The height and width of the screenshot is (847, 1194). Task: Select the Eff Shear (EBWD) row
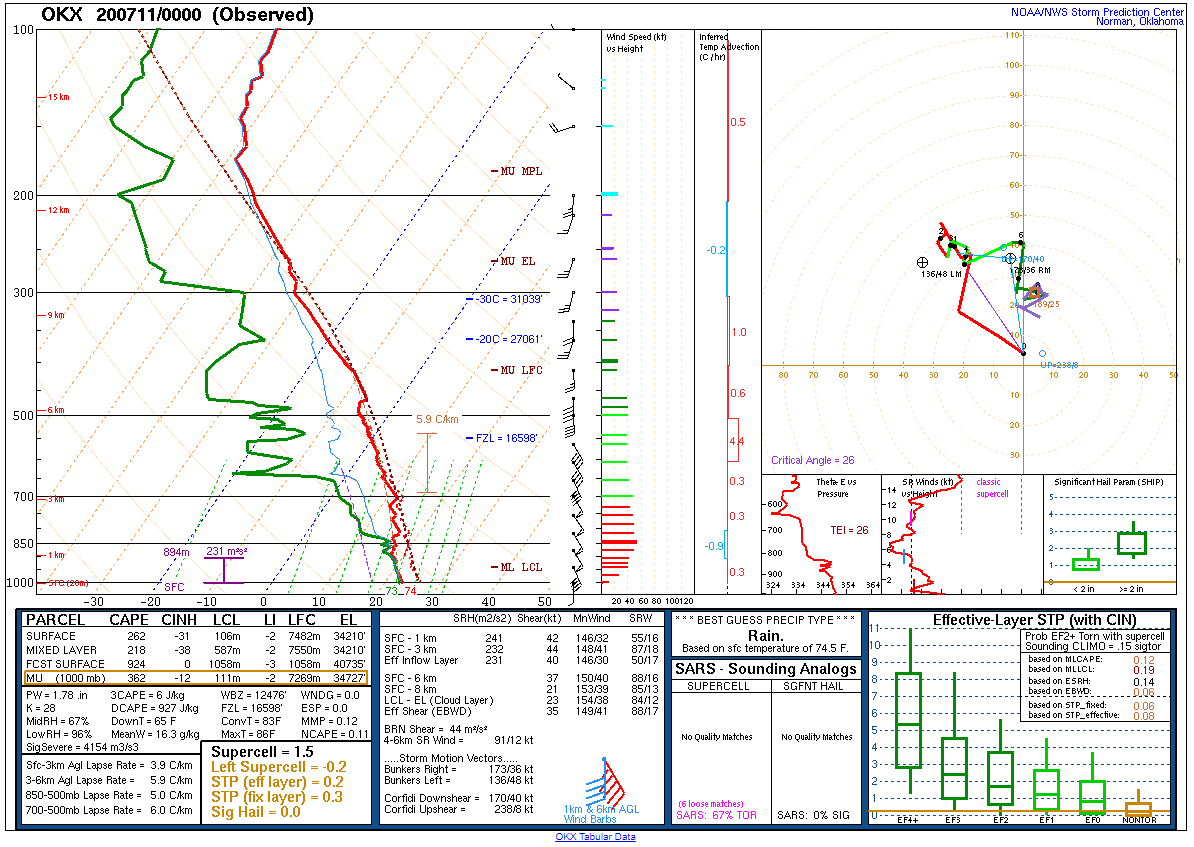click(521, 711)
